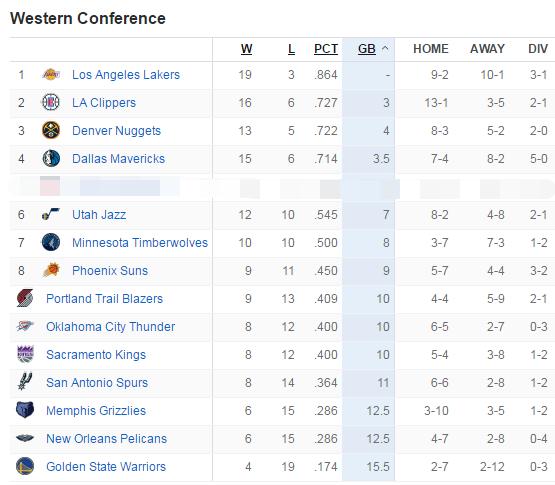Open the Memphis Grizzlies team link
The height and width of the screenshot is (485, 555).
(96, 410)
